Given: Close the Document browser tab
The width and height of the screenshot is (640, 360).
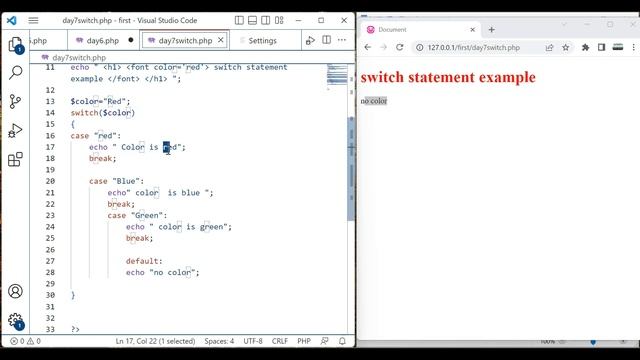Looking at the screenshot, I should pos(472,29).
